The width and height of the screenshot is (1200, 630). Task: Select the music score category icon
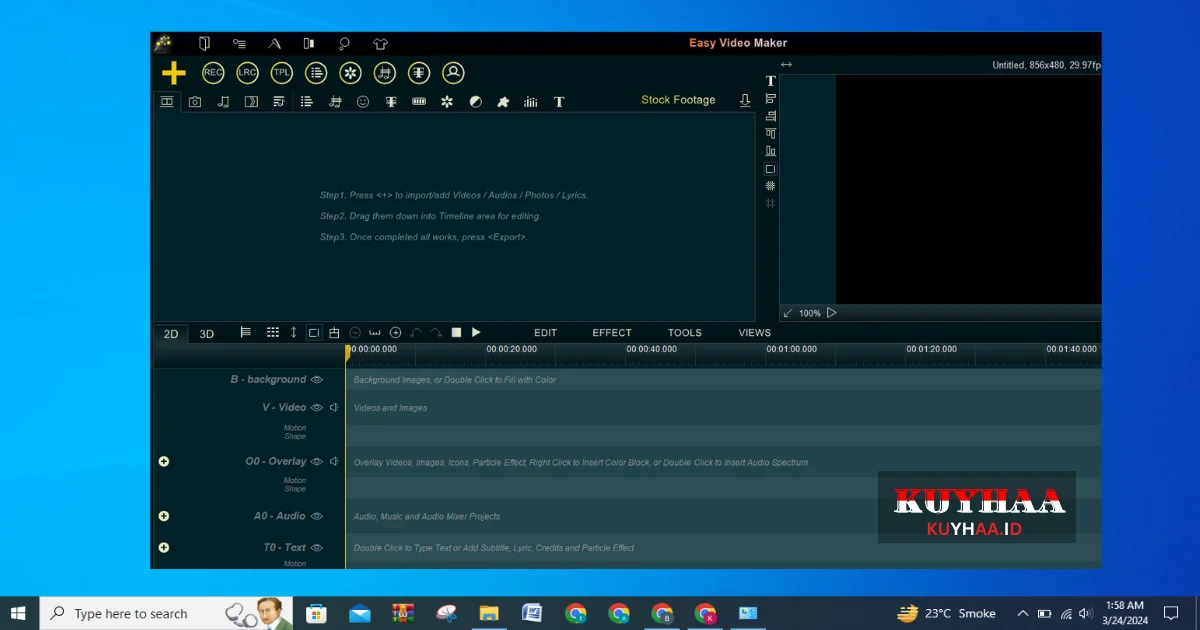click(335, 101)
